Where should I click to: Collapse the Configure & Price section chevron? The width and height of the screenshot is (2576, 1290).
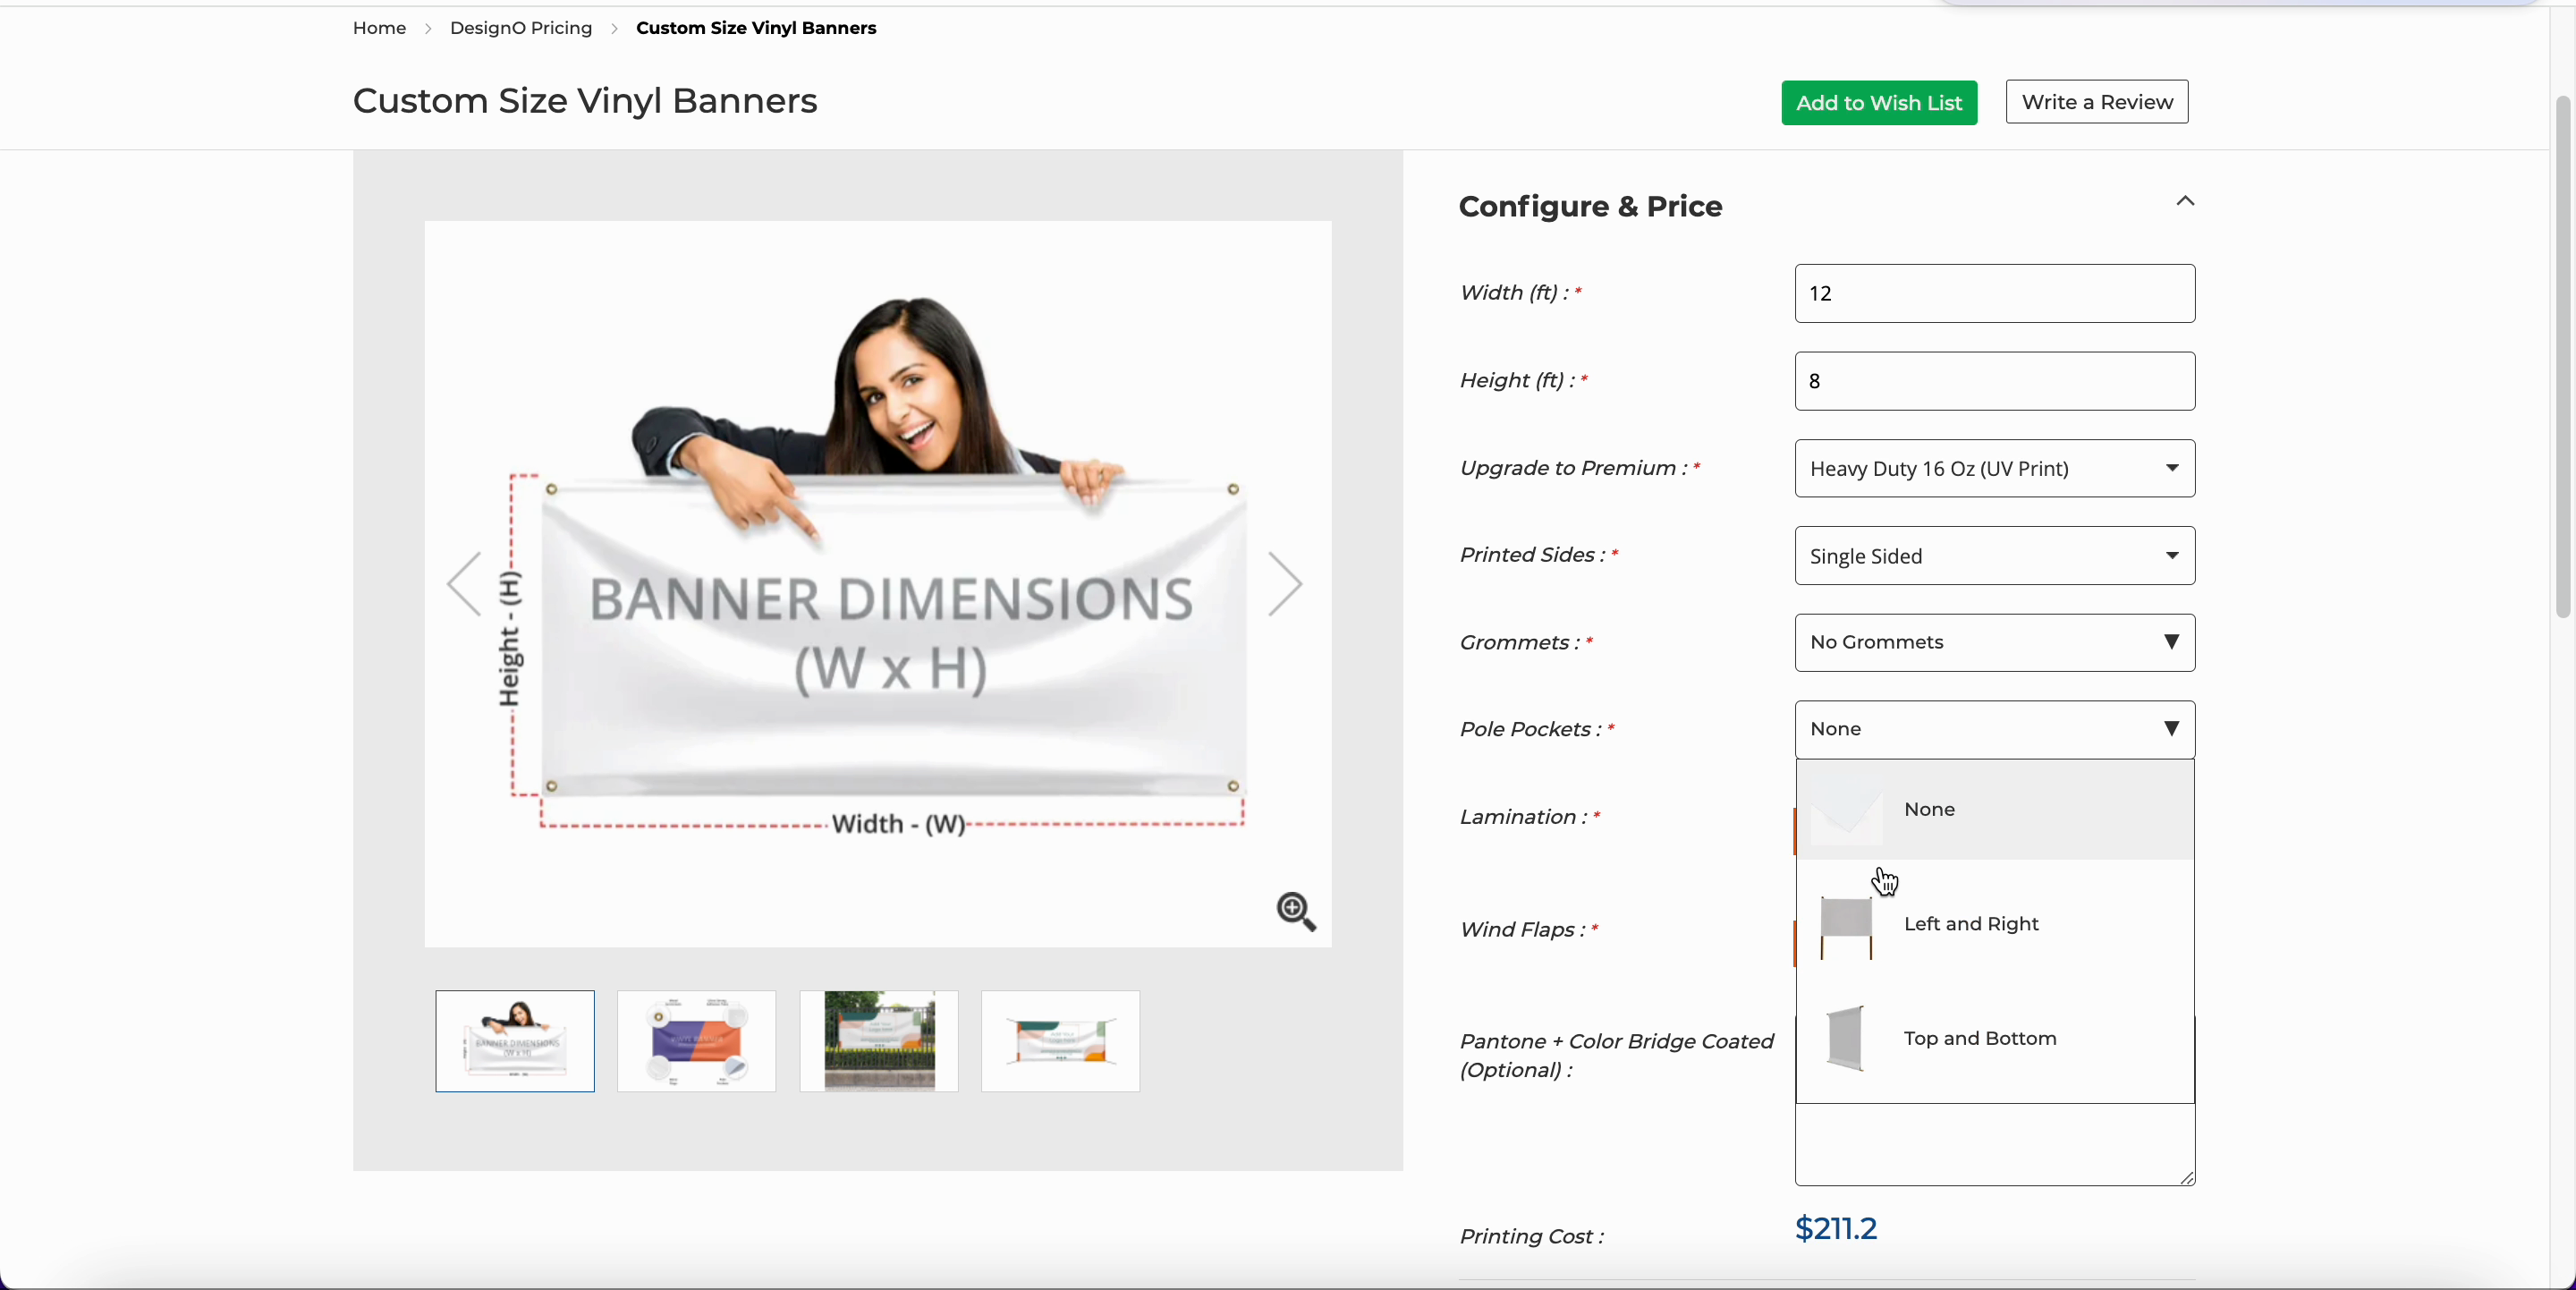(x=2185, y=202)
